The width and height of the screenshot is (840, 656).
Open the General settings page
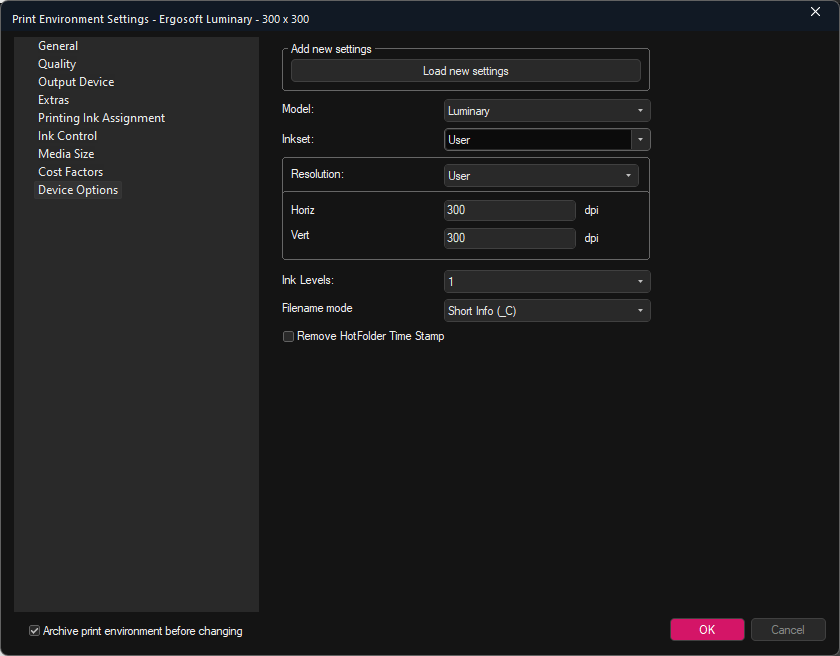(58, 46)
